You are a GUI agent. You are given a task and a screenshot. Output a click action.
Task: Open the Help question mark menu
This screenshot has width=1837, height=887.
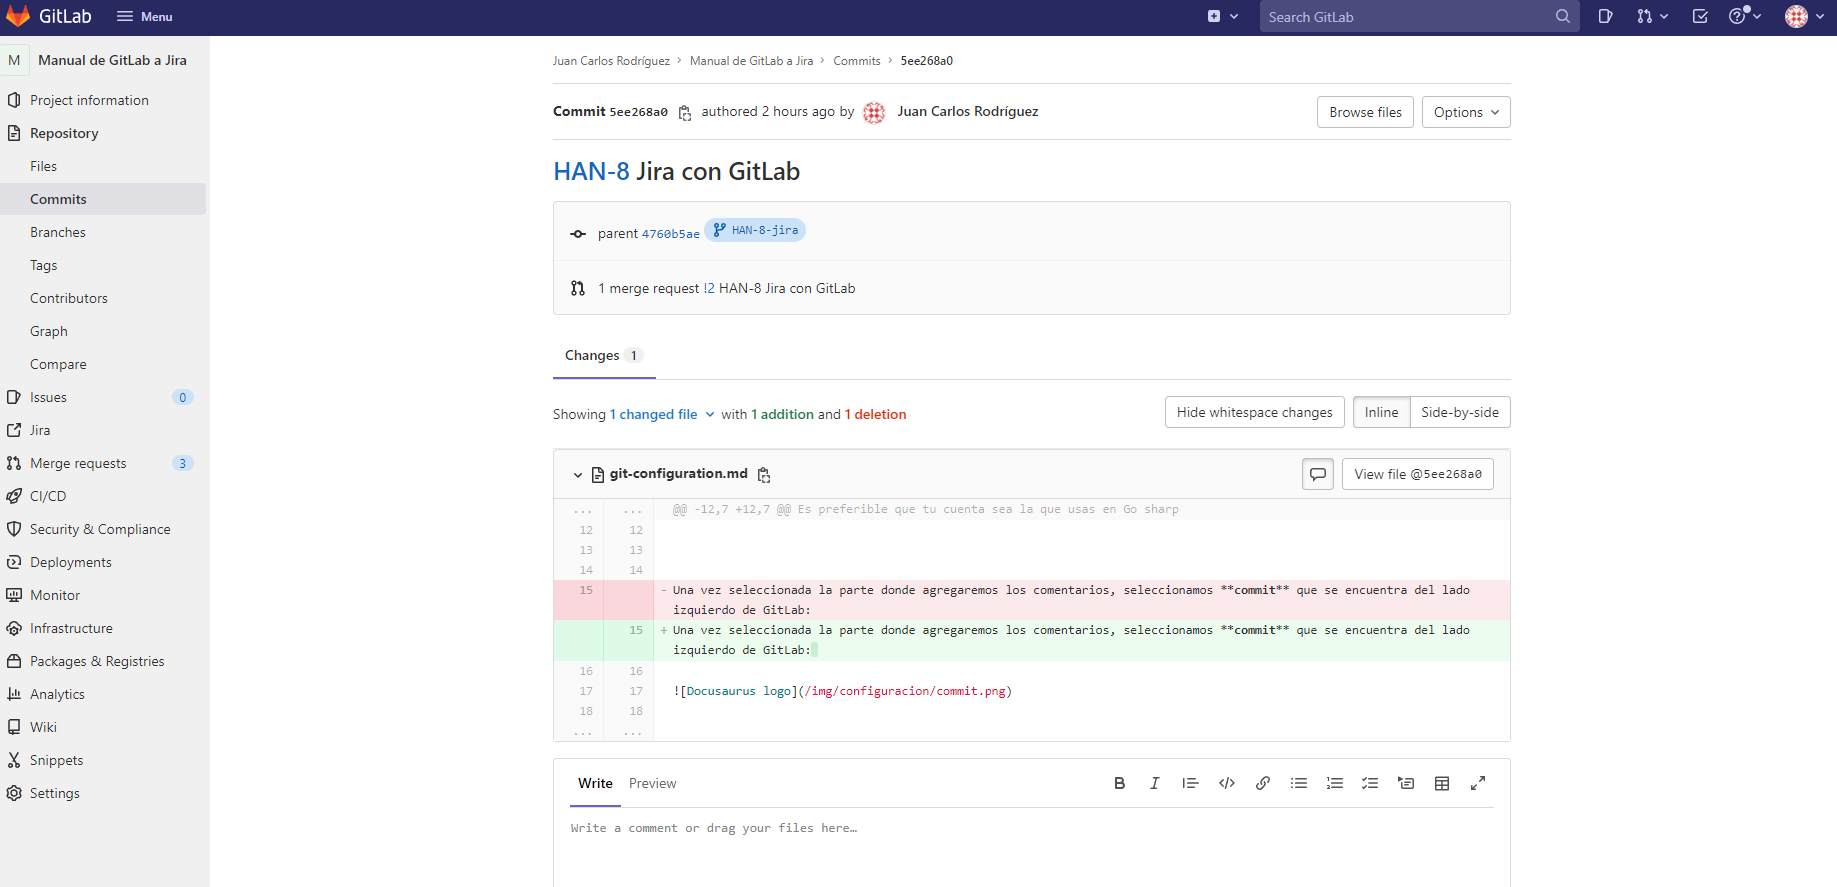point(1745,17)
